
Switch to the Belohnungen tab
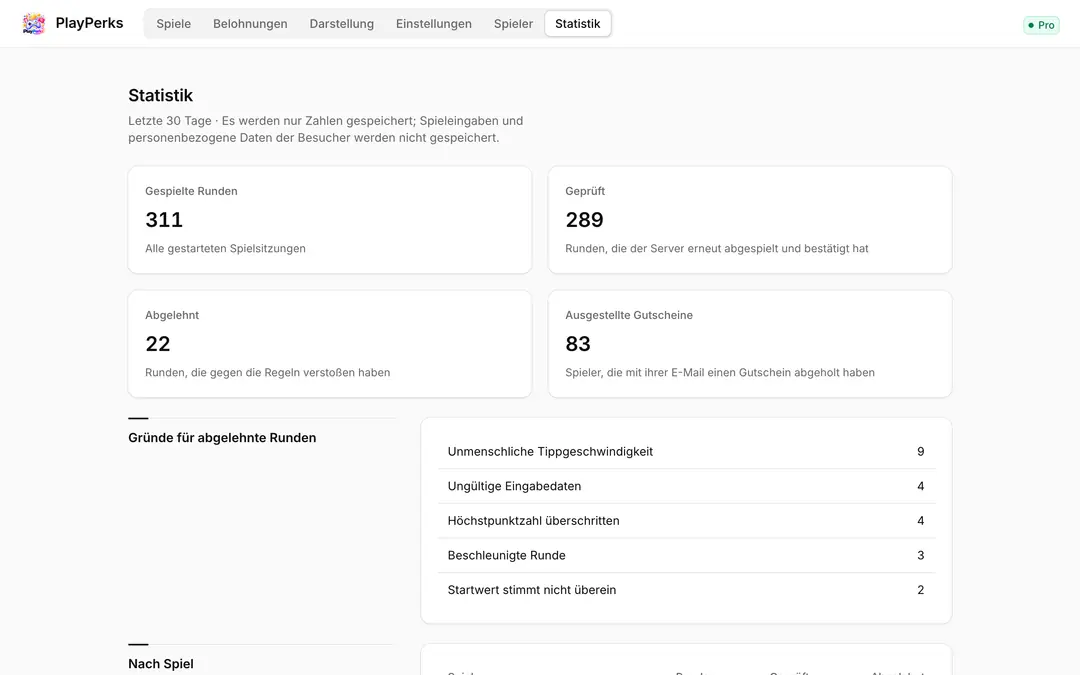250,23
